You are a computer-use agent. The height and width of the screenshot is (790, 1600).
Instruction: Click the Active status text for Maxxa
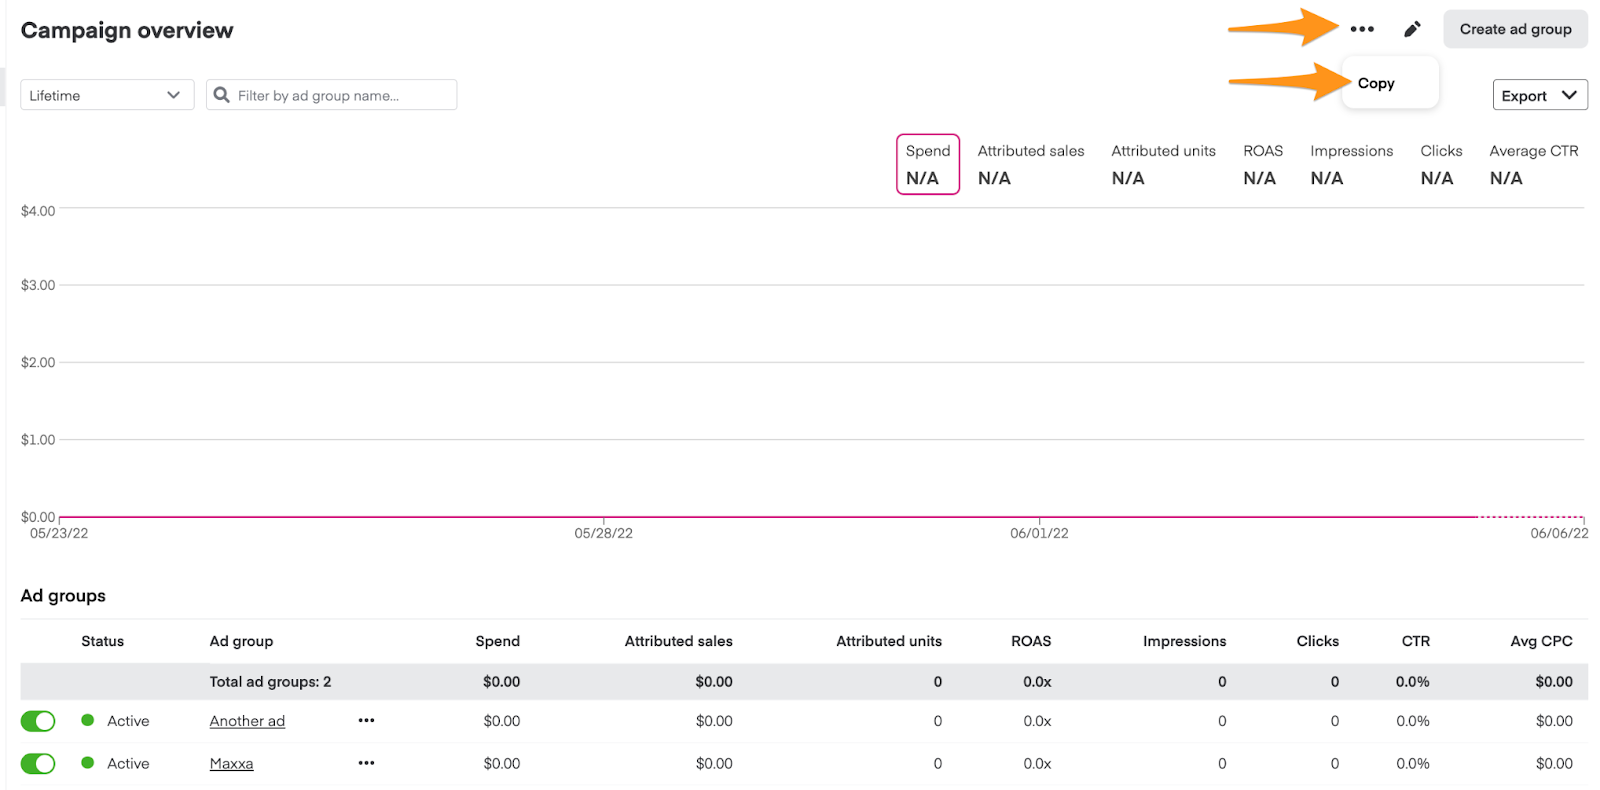point(128,764)
